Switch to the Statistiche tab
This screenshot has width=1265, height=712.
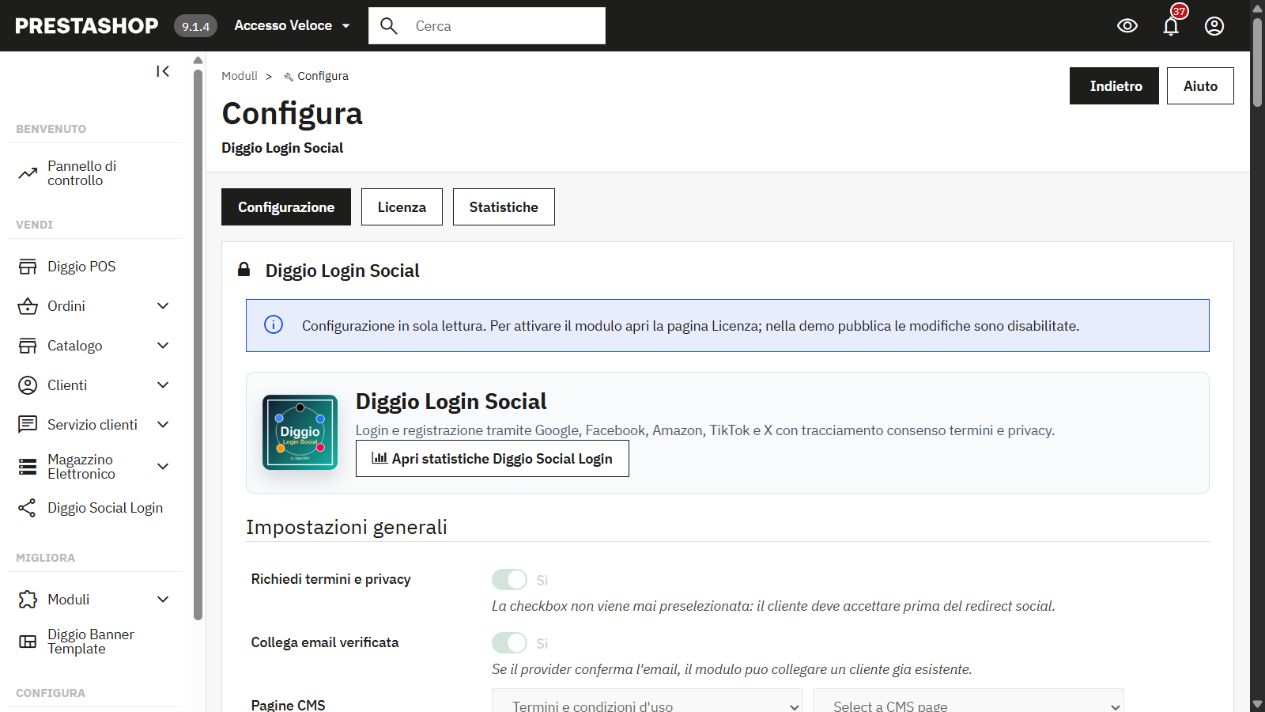504,207
